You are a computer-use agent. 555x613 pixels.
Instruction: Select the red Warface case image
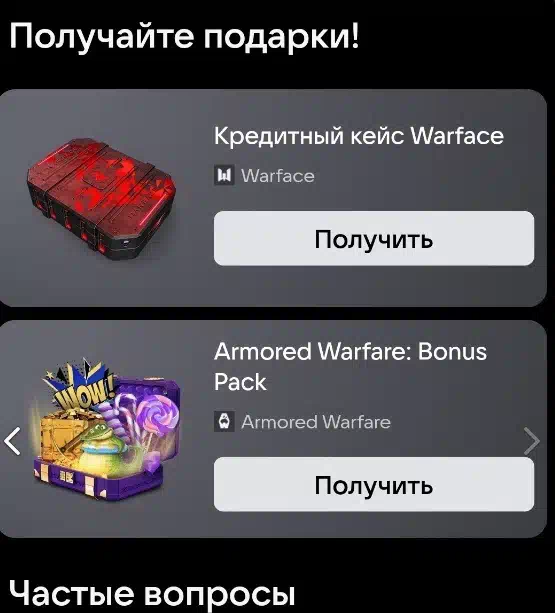102,198
